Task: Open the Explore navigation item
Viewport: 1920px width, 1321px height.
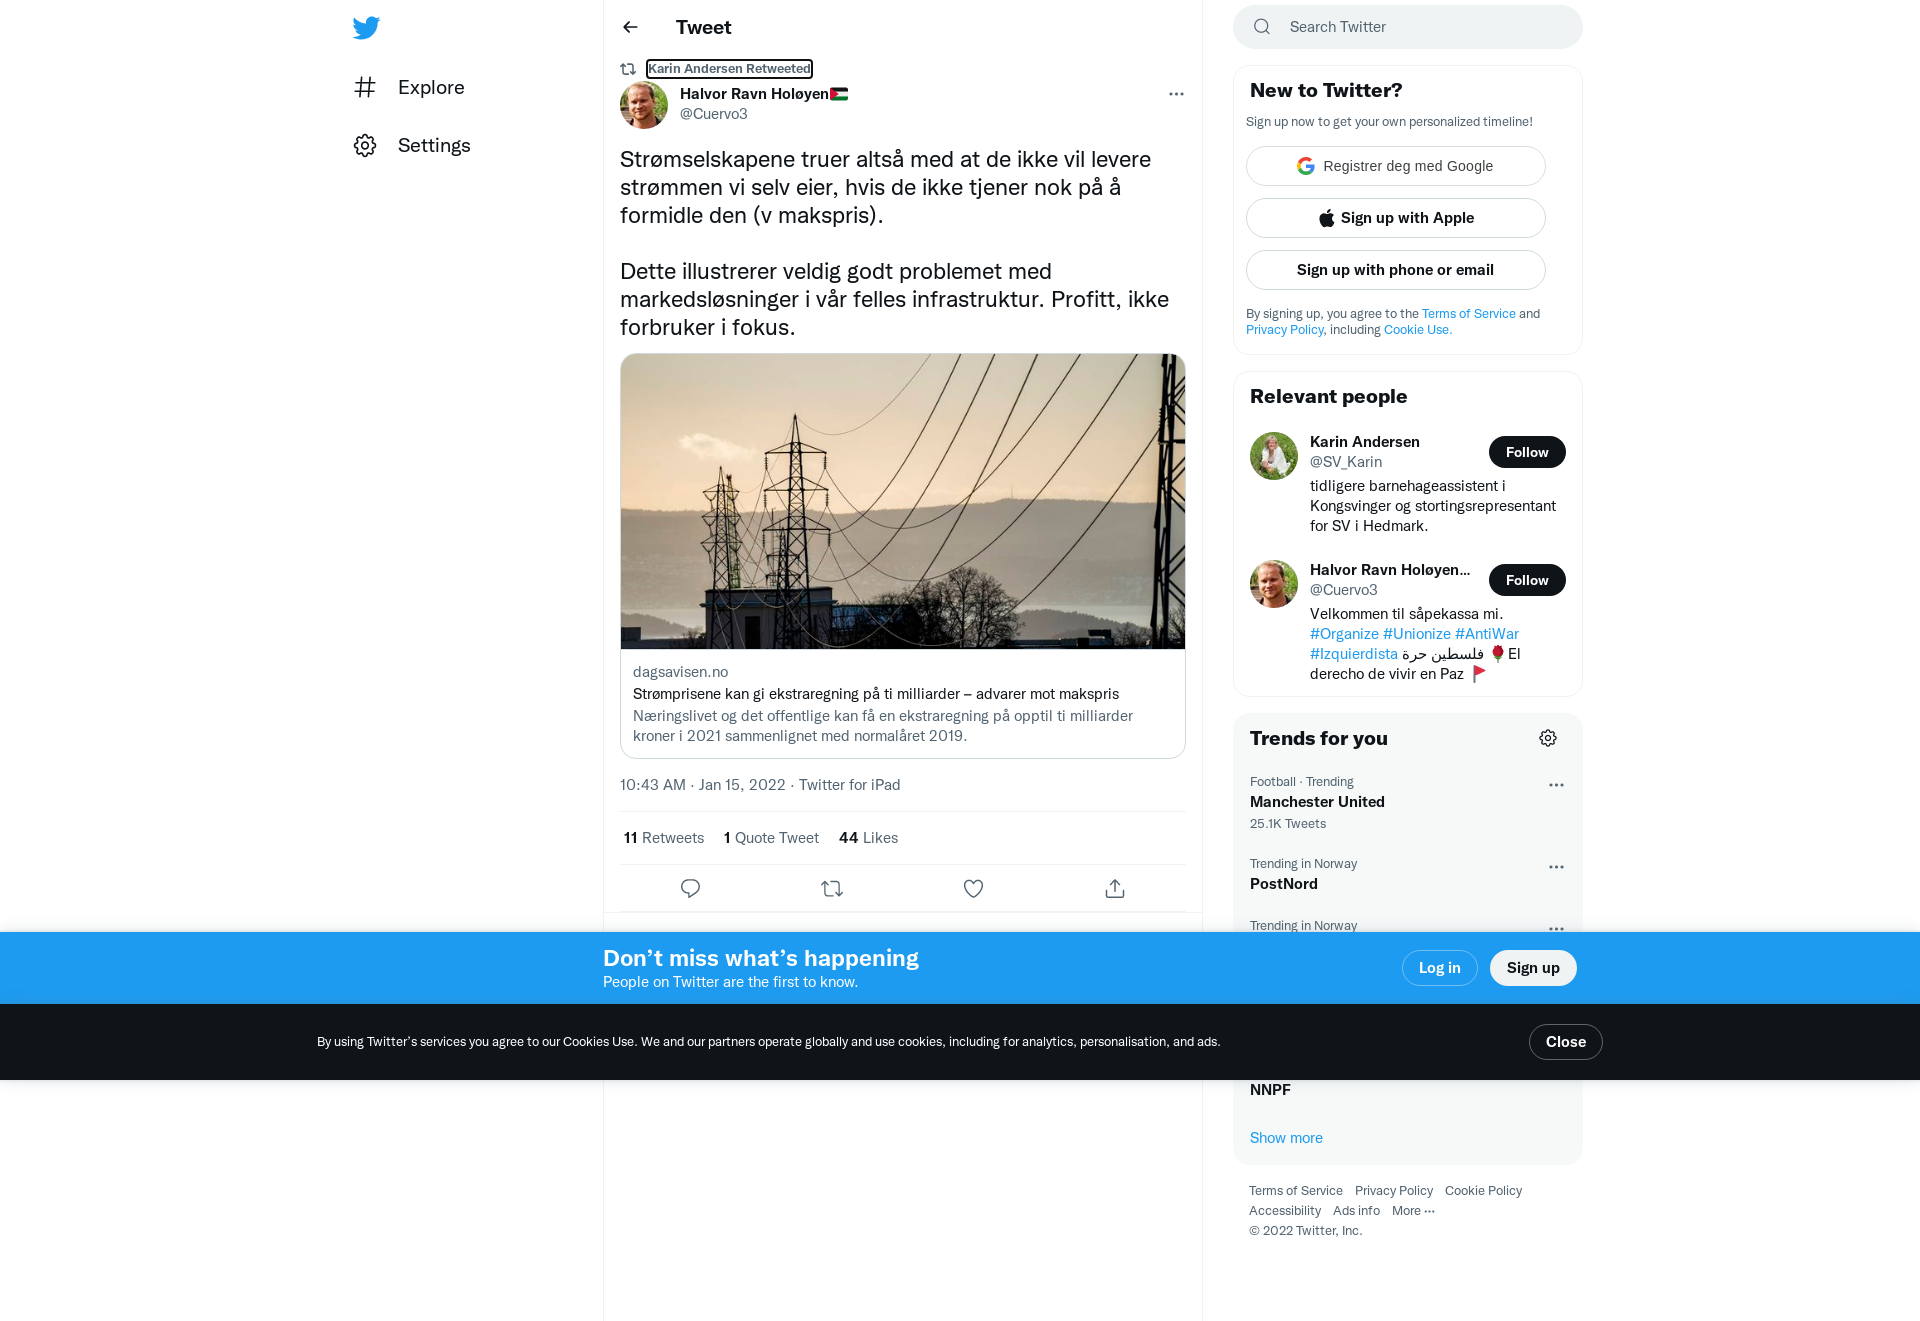Action: tap(409, 87)
